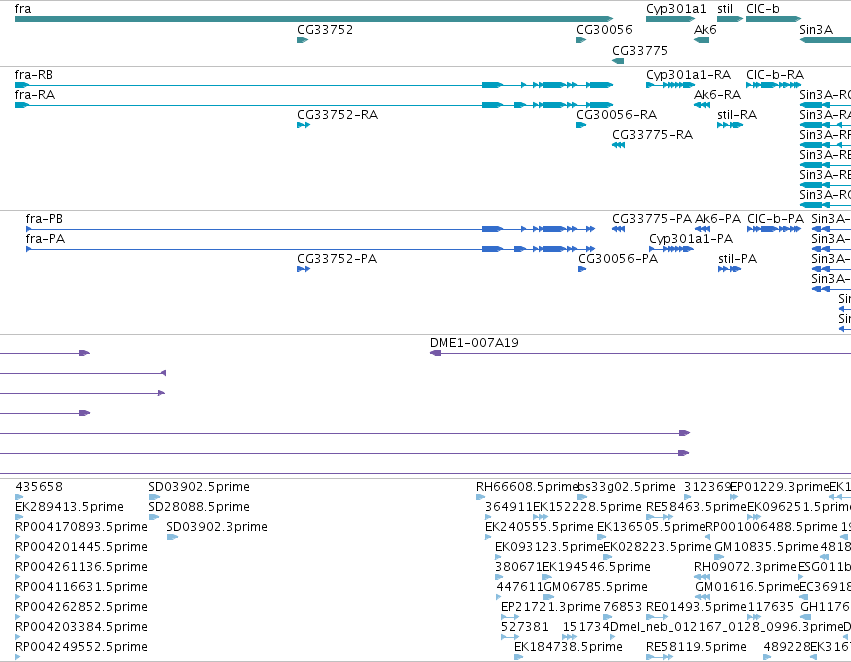Select EST EK152228.5prime
Image resolution: width=851 pixels, height=662 pixels.
587,507
